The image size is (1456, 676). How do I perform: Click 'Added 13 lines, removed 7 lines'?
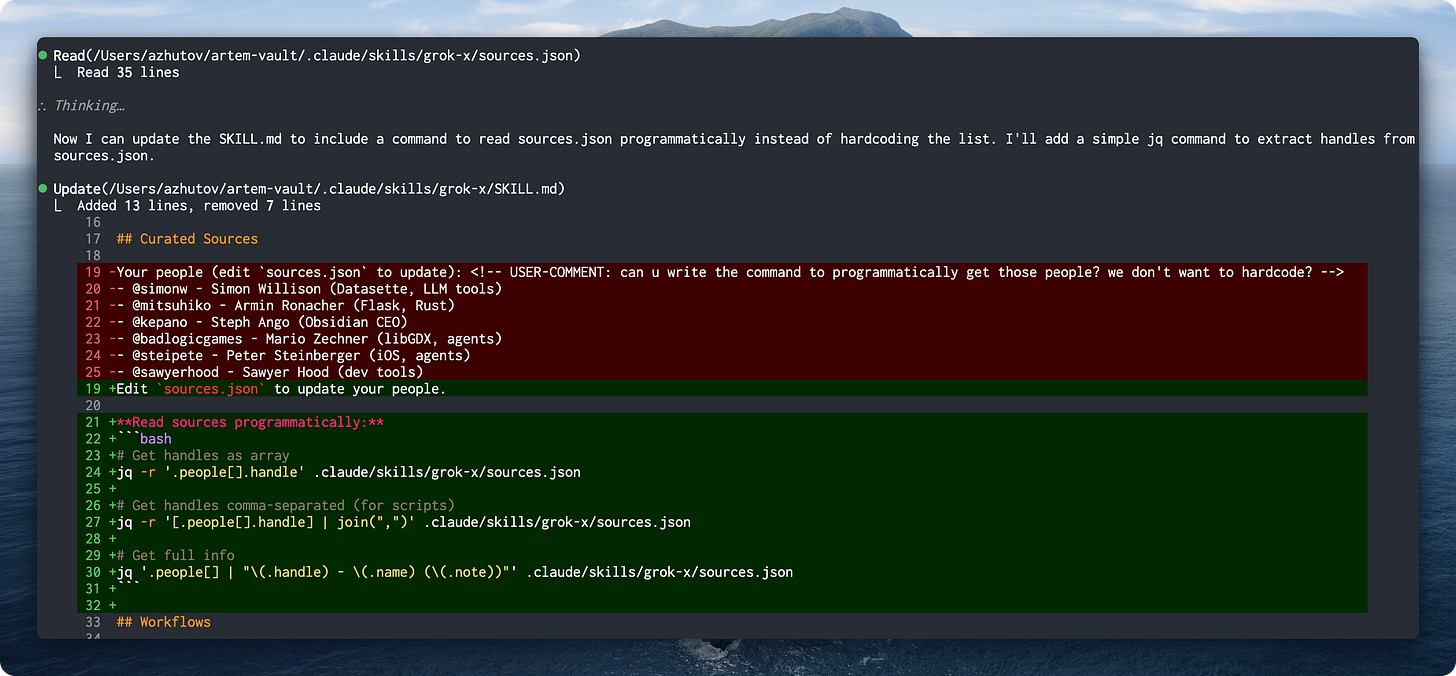pos(199,205)
